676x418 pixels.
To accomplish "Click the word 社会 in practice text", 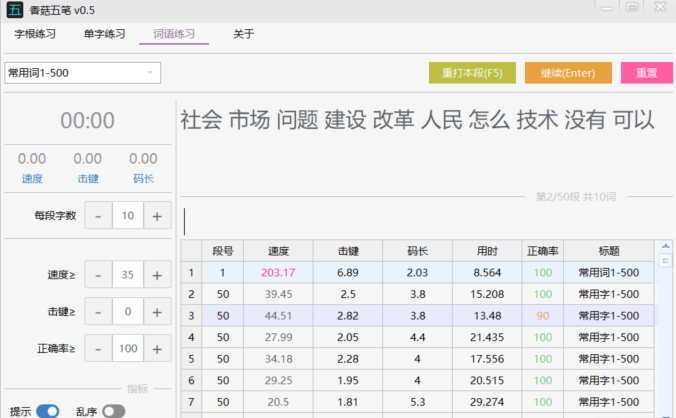I will pos(201,120).
